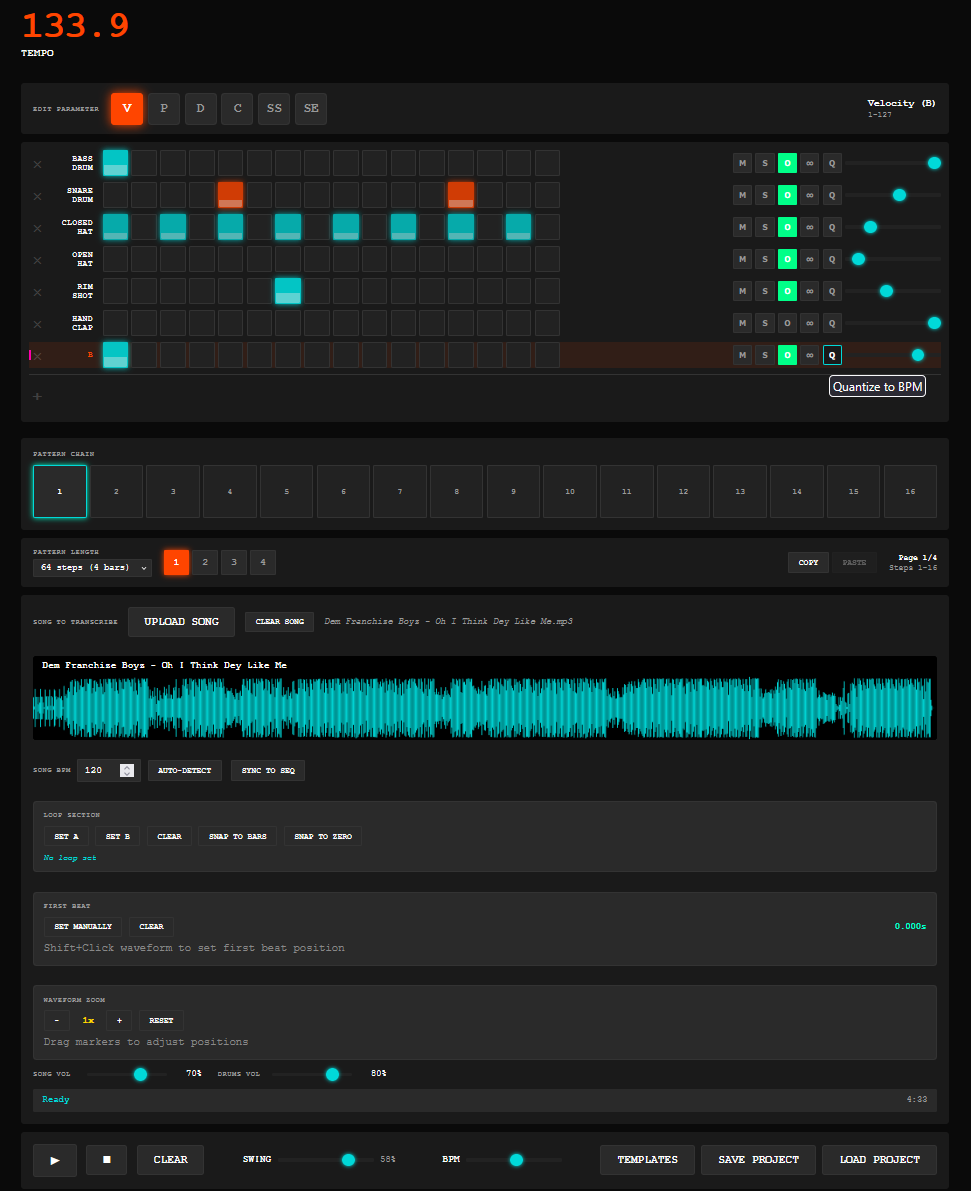Start playback with the play button
The height and width of the screenshot is (1191, 971).
pos(55,1160)
